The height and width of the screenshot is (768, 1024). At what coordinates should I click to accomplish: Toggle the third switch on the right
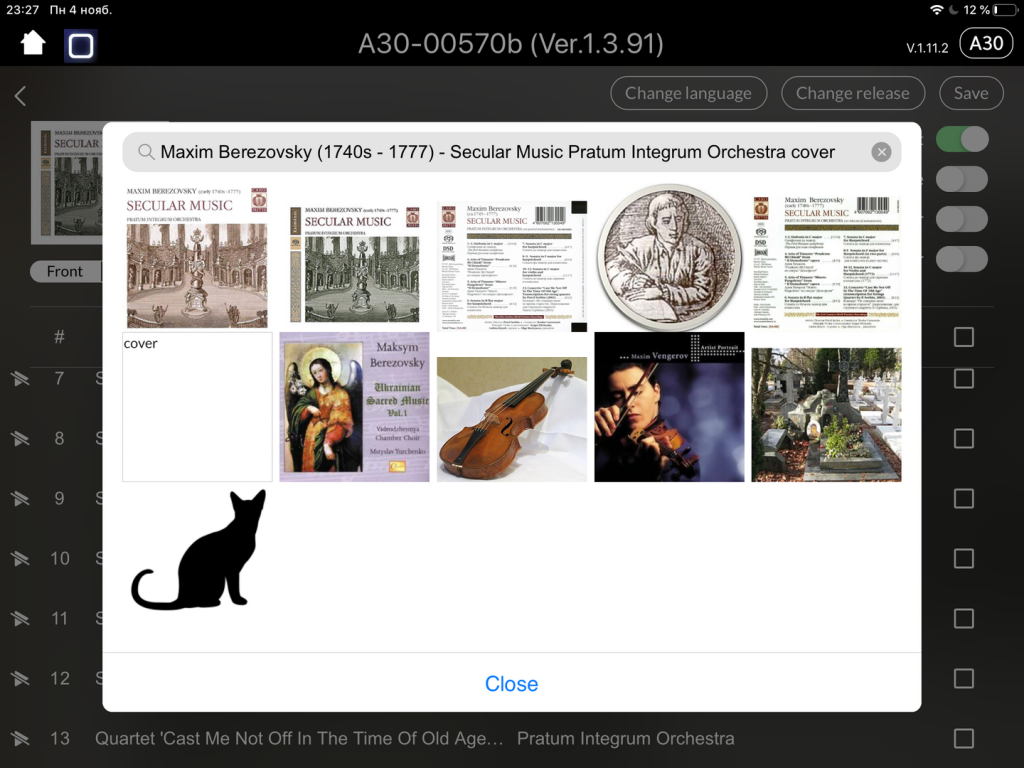coord(962,219)
